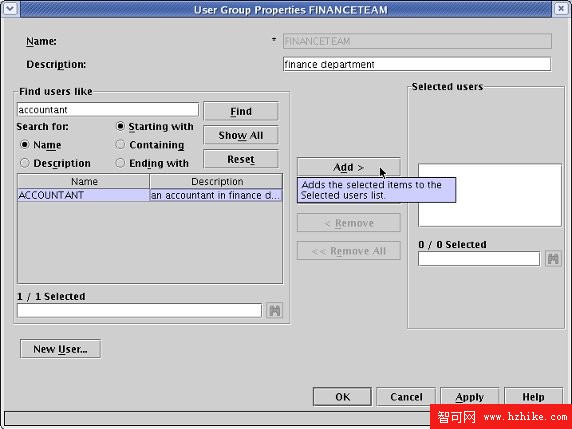The width and height of the screenshot is (572, 429).
Task: Click the binoculars icon under Find users list
Action: tap(274, 310)
